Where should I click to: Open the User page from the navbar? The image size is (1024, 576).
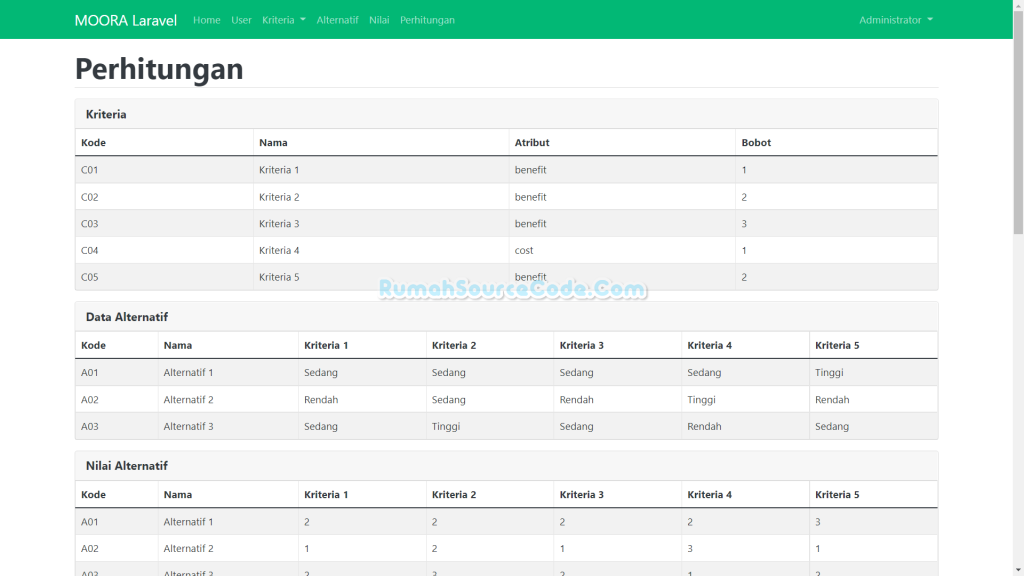241,19
